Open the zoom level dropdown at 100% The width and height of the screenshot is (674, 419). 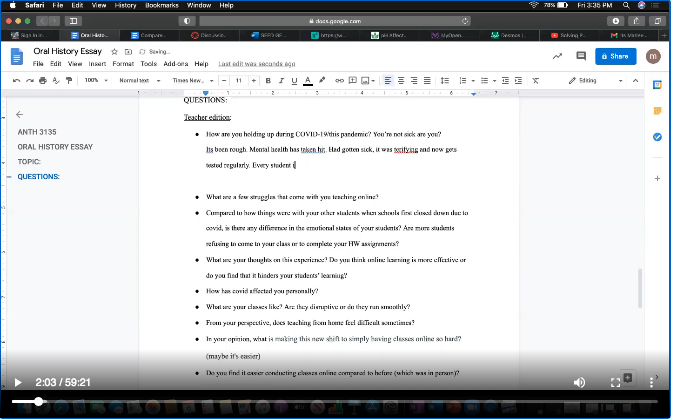click(95, 80)
